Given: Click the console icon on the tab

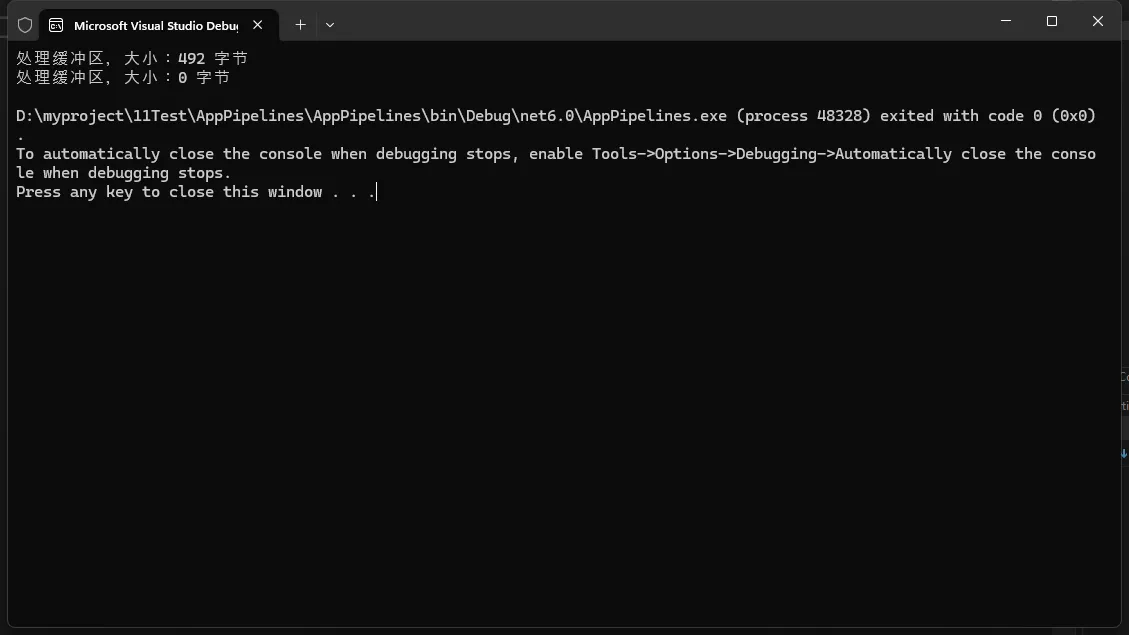Looking at the screenshot, I should coord(56,25).
